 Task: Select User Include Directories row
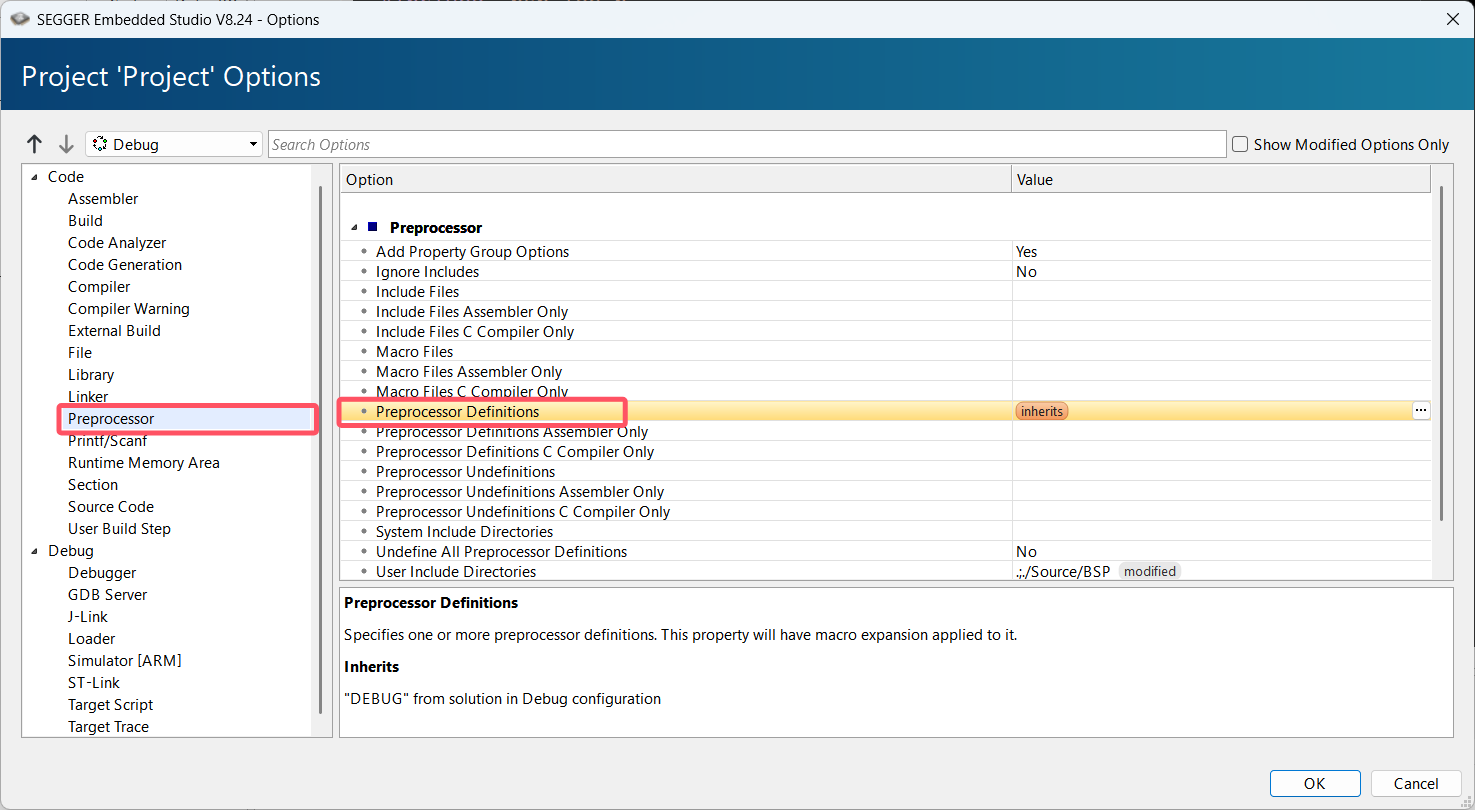(885, 571)
